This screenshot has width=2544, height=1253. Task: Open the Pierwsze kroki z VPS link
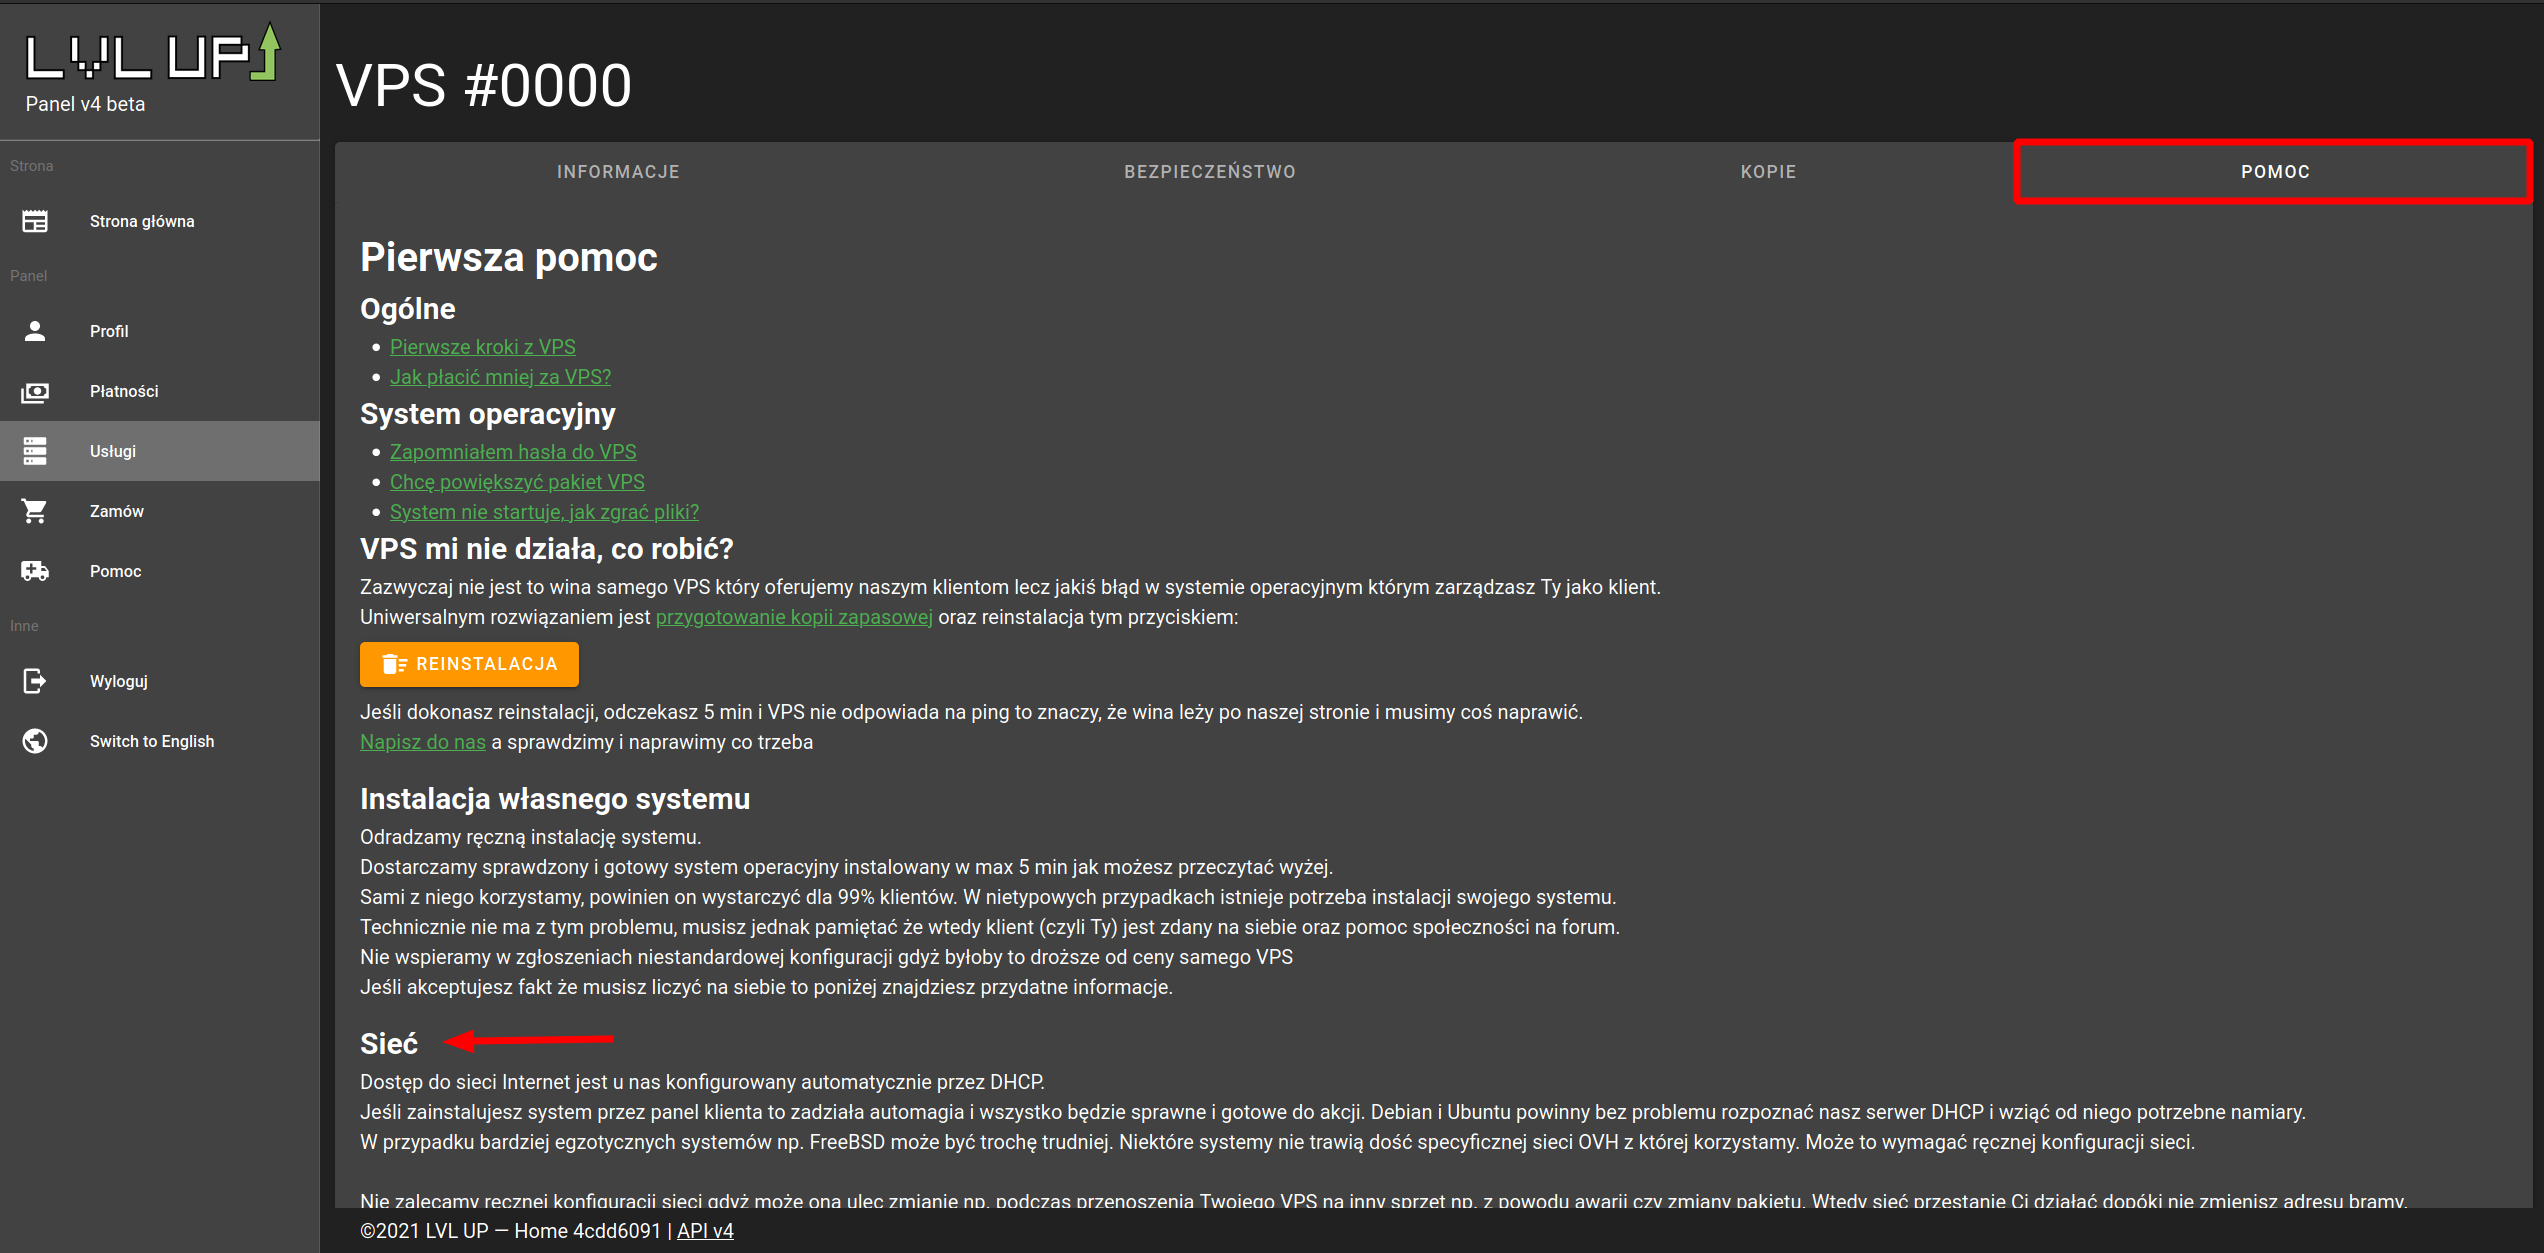pos(482,347)
